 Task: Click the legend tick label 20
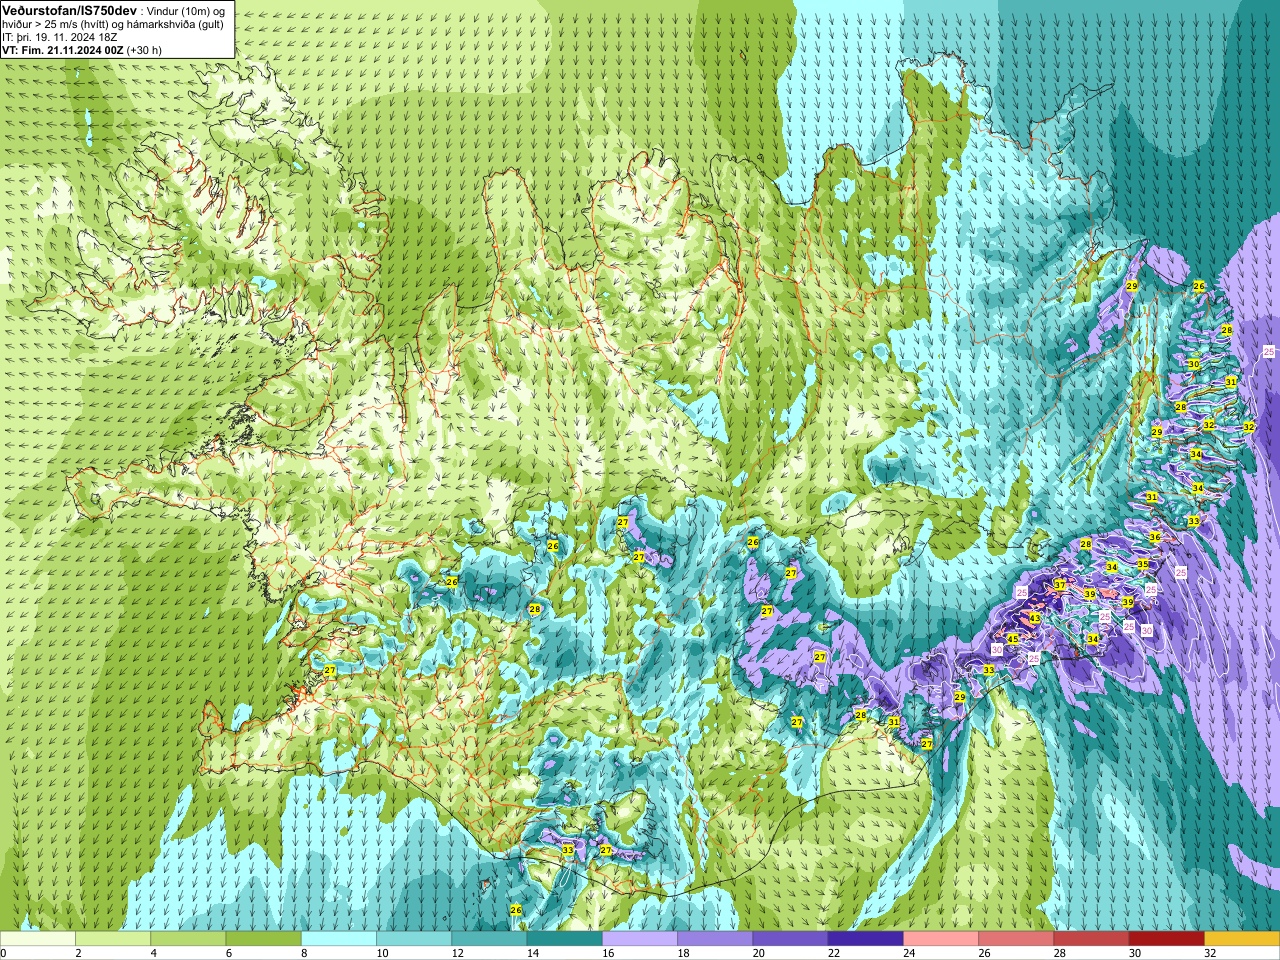[x=759, y=953]
